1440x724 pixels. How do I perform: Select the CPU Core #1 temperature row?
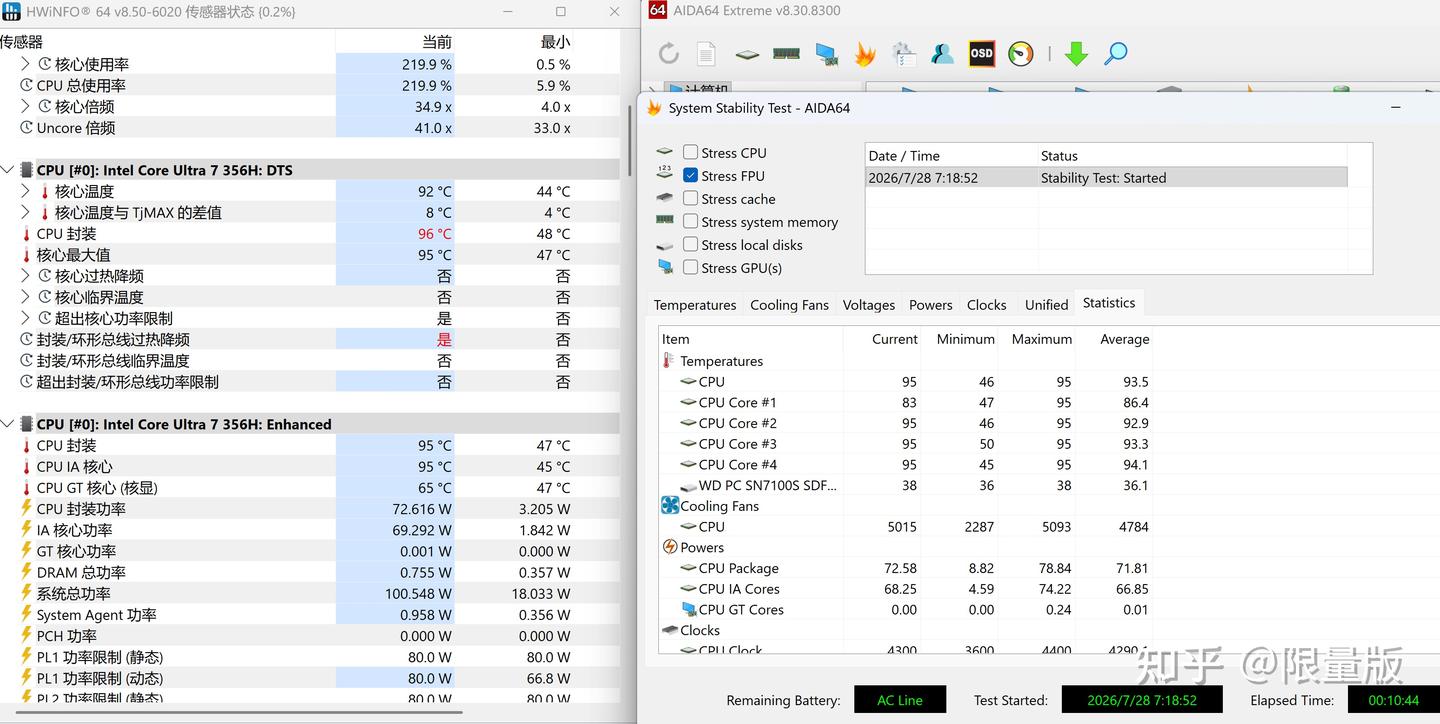click(905, 402)
